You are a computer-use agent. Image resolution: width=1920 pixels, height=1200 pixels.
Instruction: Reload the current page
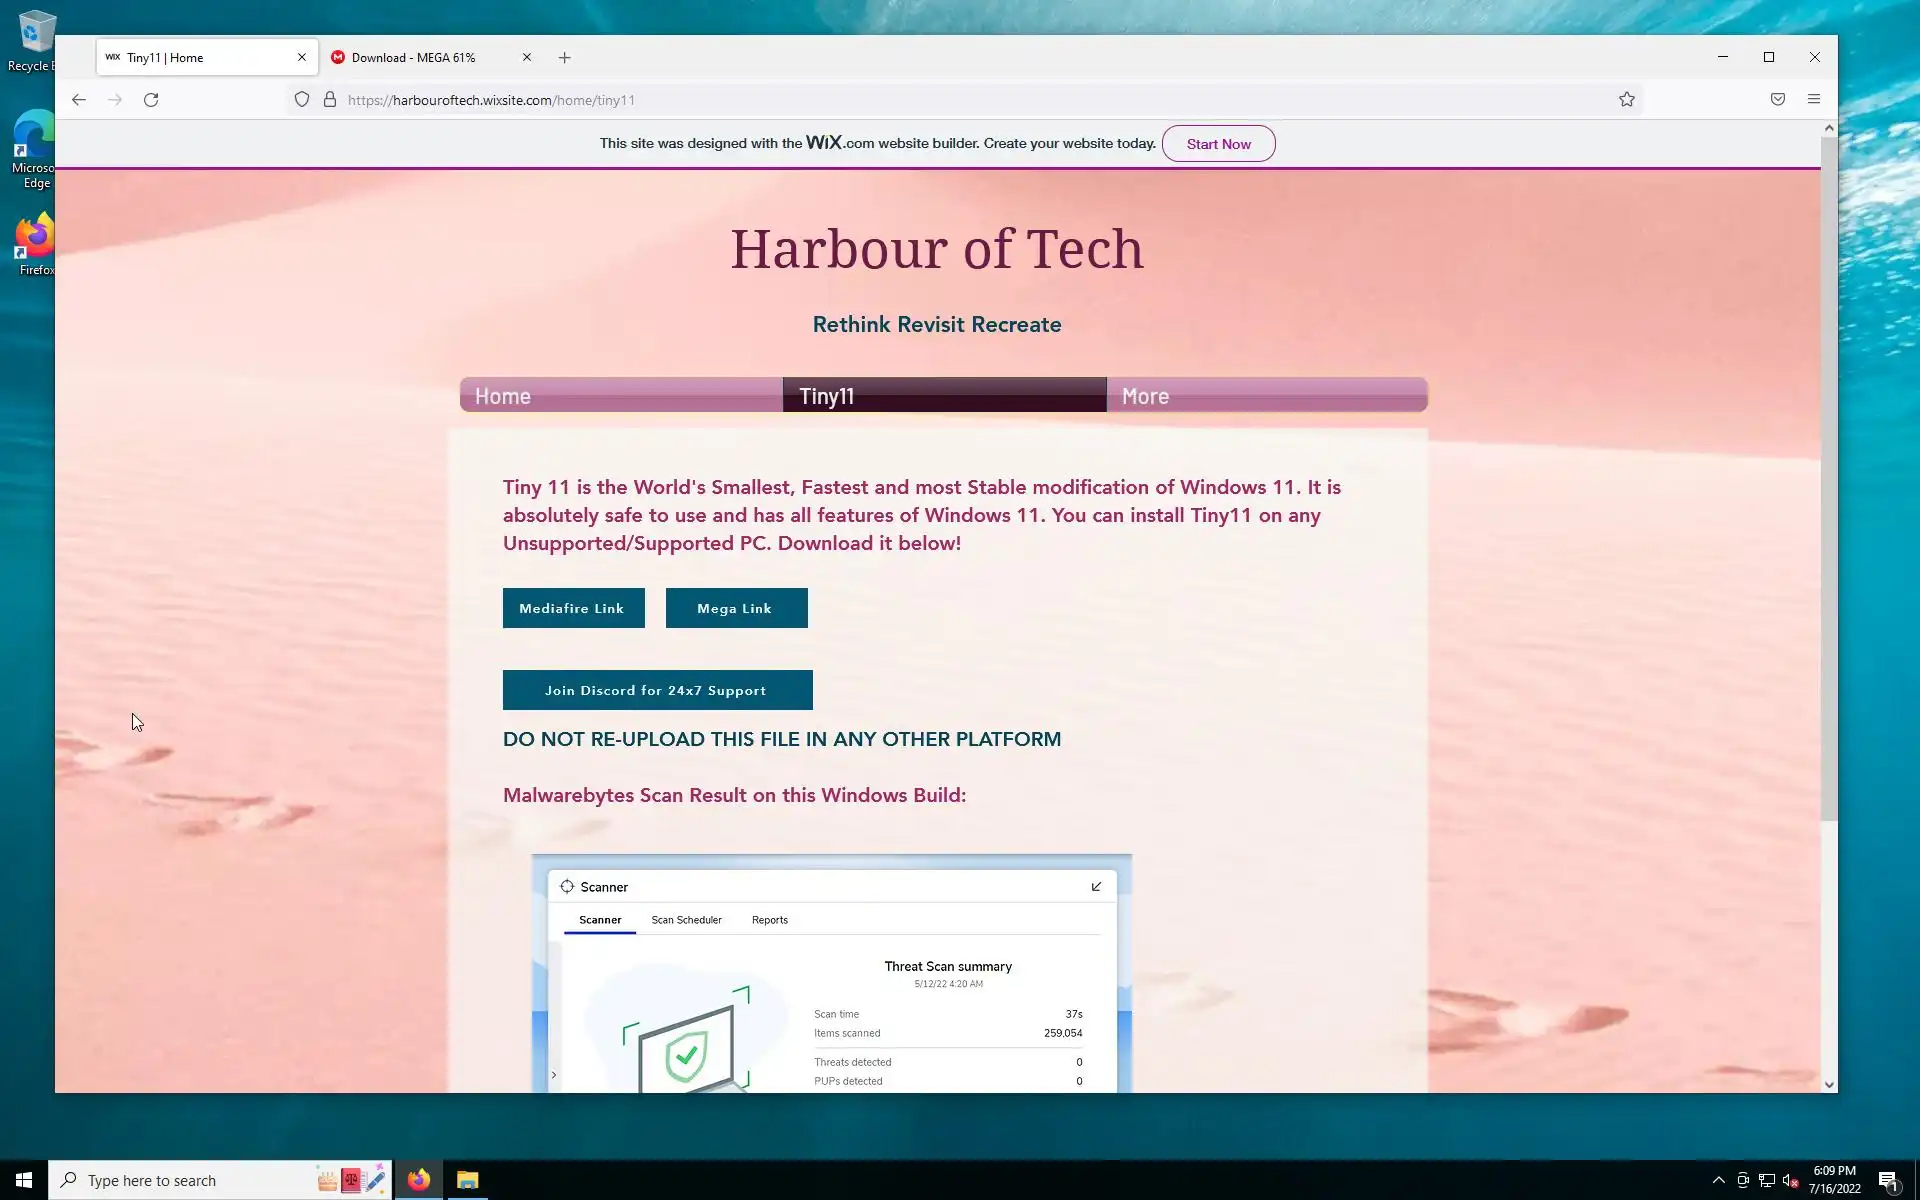(x=151, y=100)
